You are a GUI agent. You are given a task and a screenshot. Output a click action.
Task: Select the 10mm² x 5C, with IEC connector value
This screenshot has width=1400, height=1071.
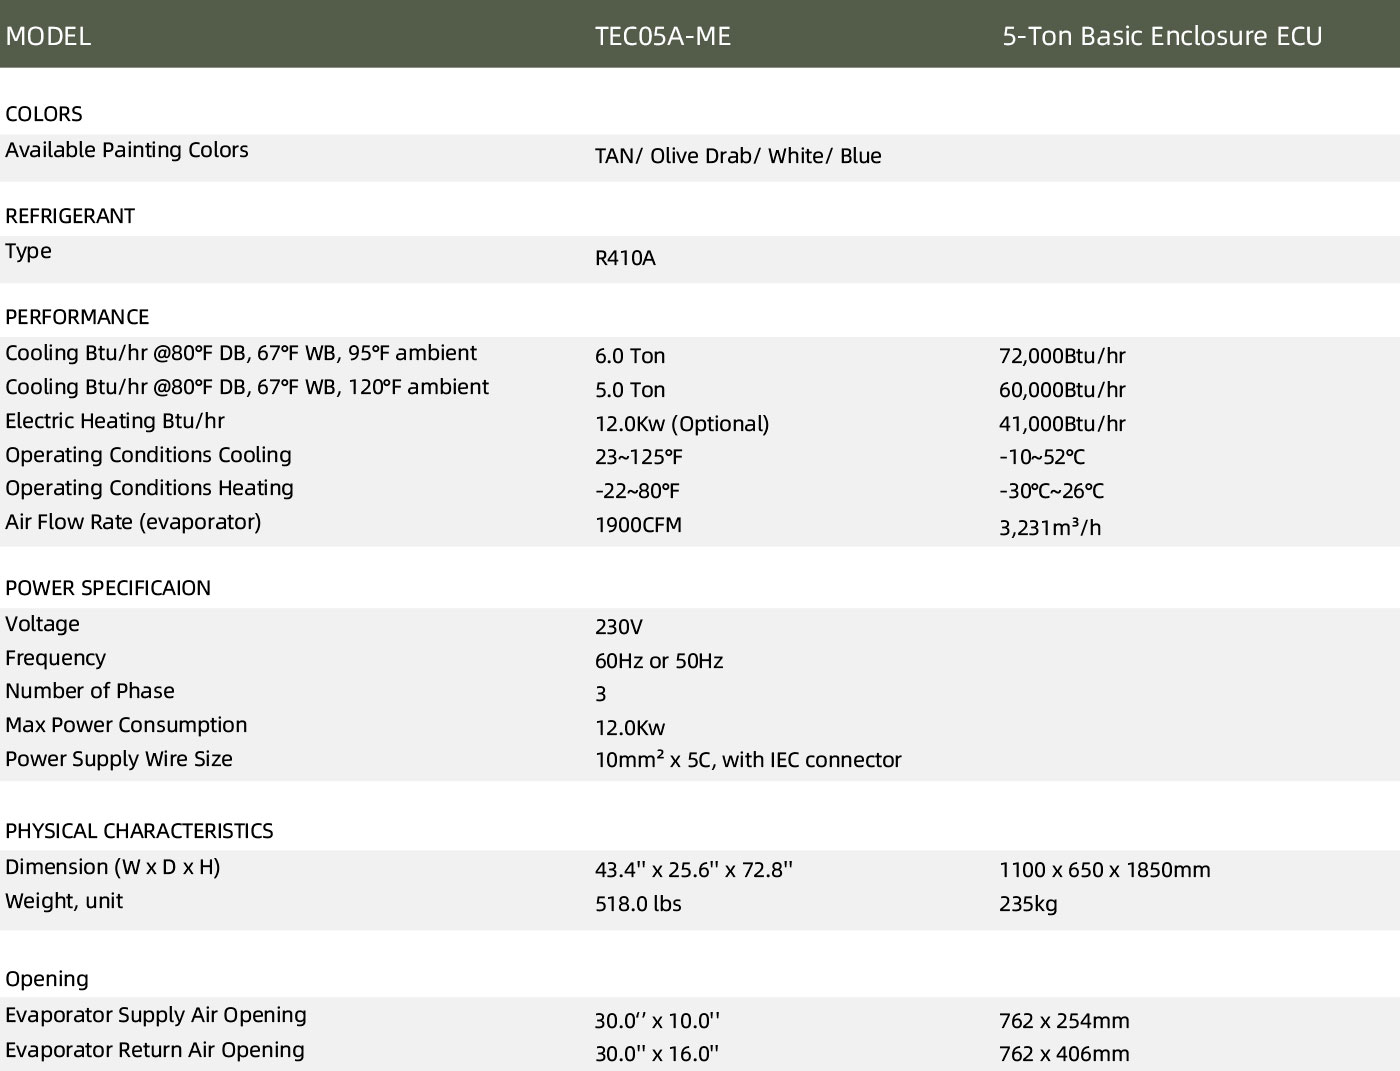pyautogui.click(x=748, y=760)
